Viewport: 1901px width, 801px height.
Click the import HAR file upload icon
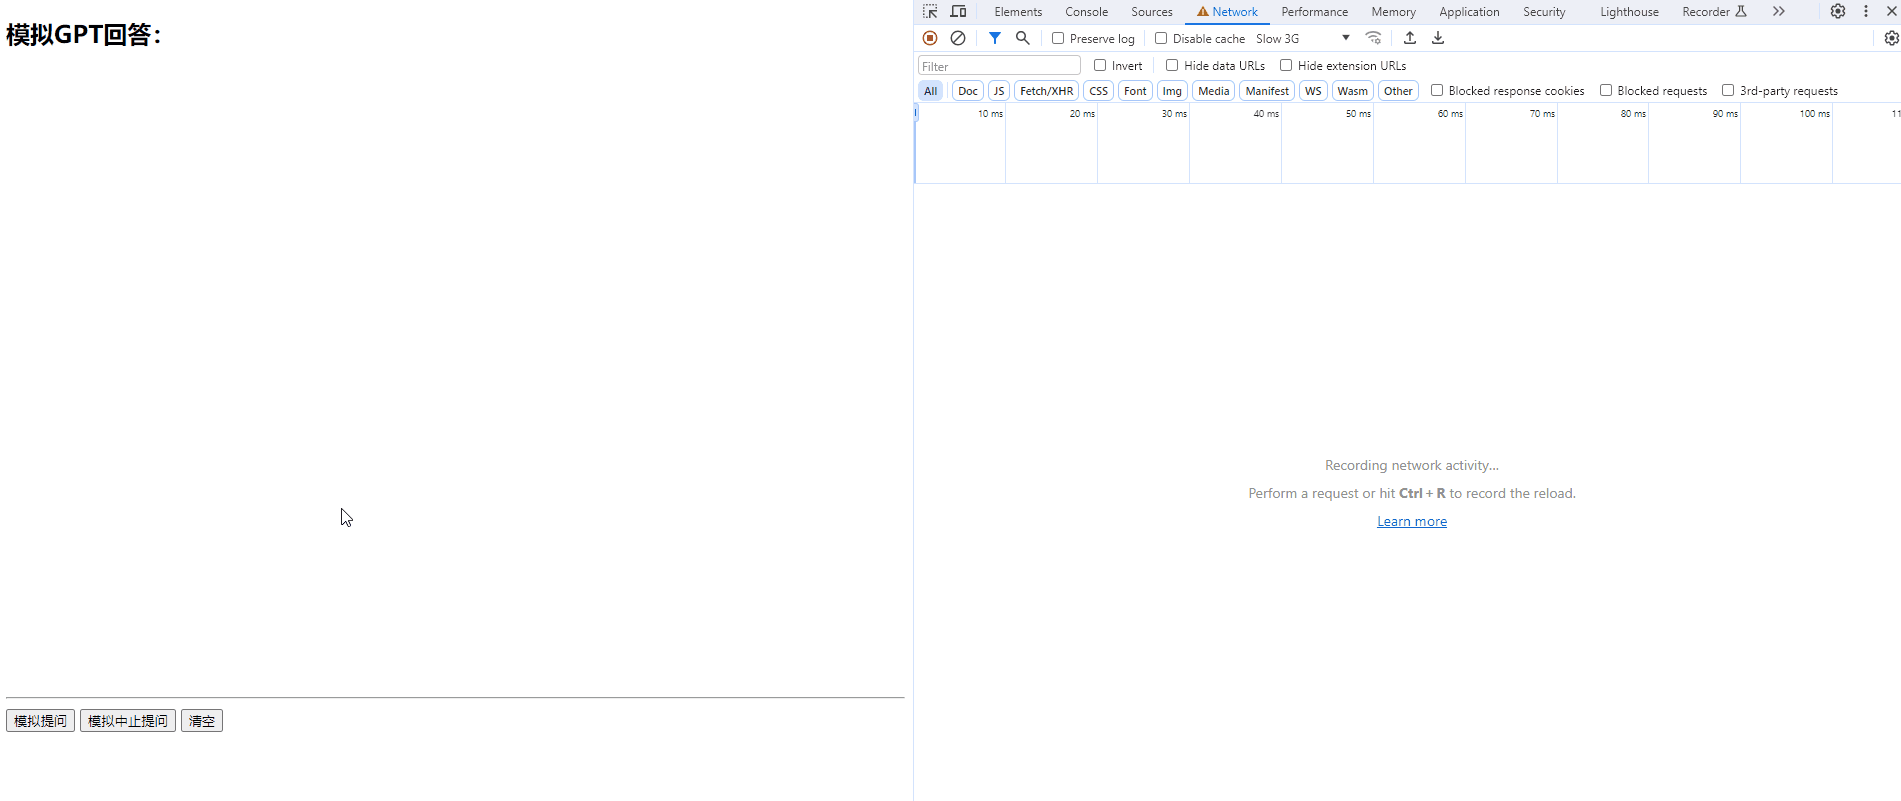(x=1410, y=38)
